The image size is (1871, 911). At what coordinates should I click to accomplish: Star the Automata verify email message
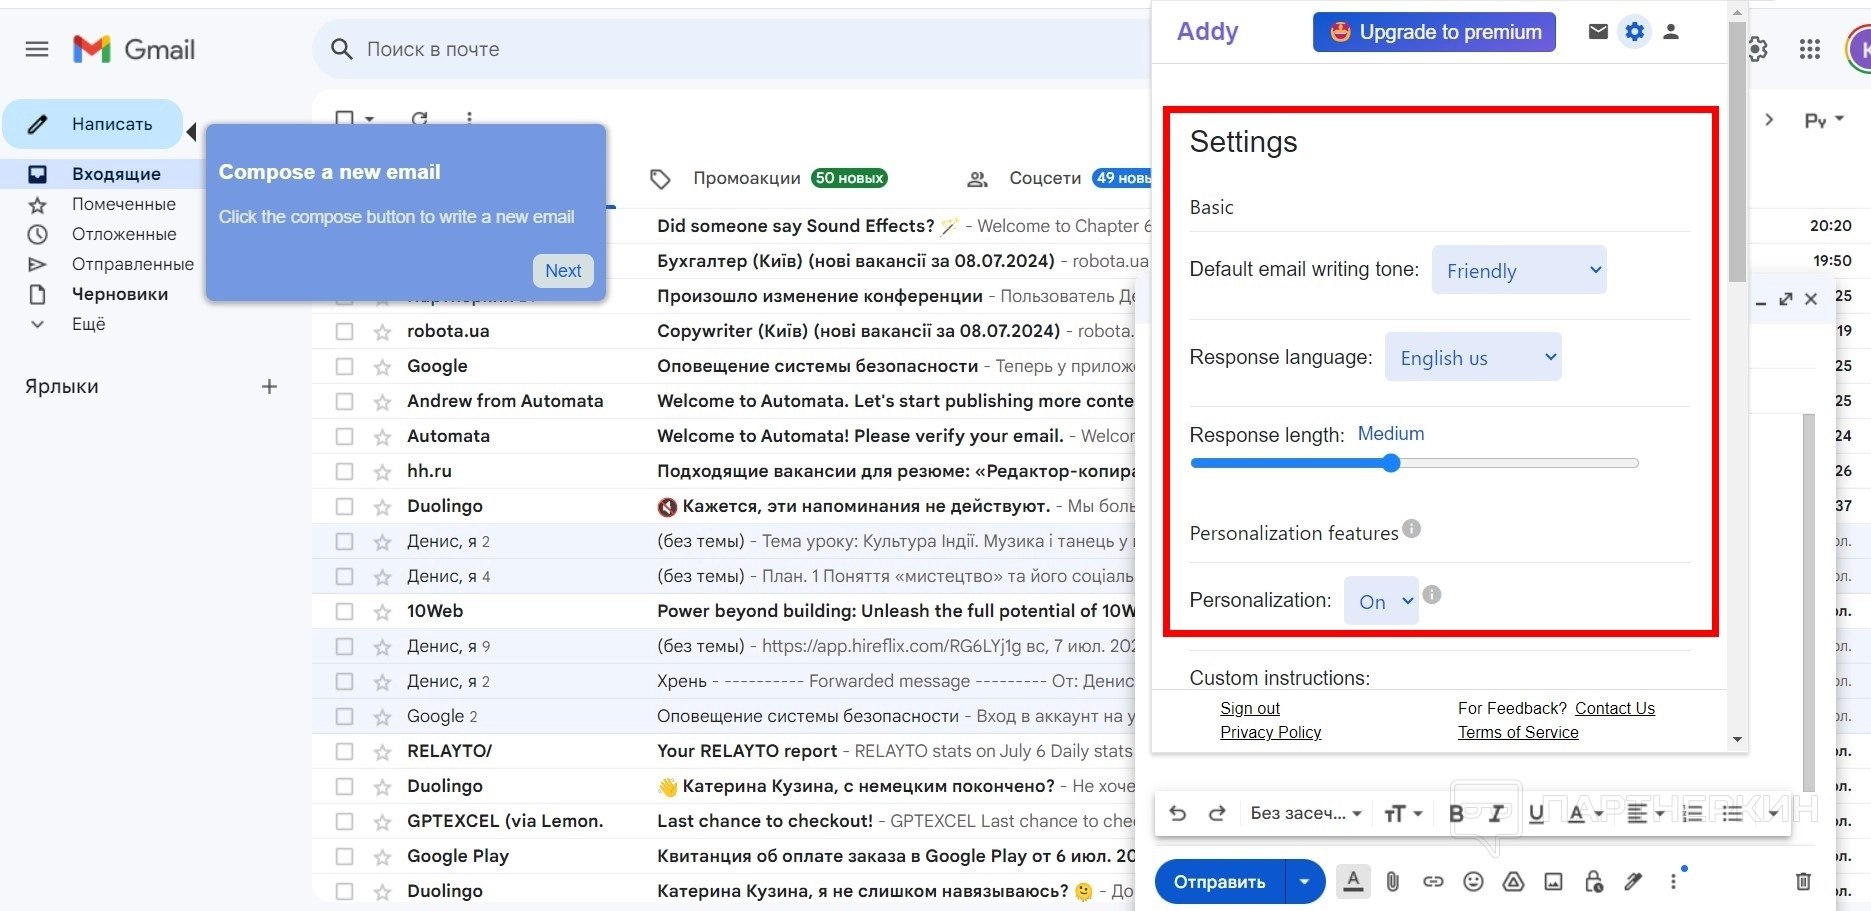tap(382, 436)
